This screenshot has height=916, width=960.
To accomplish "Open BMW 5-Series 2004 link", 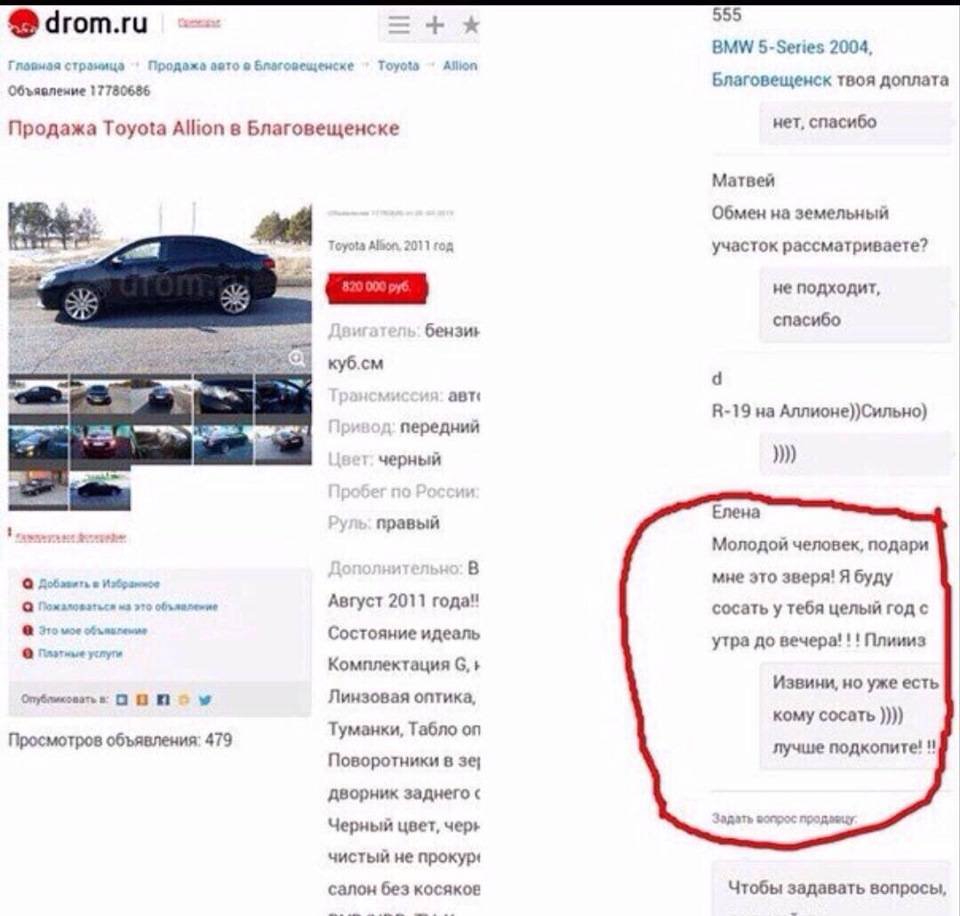I will click(x=791, y=47).
